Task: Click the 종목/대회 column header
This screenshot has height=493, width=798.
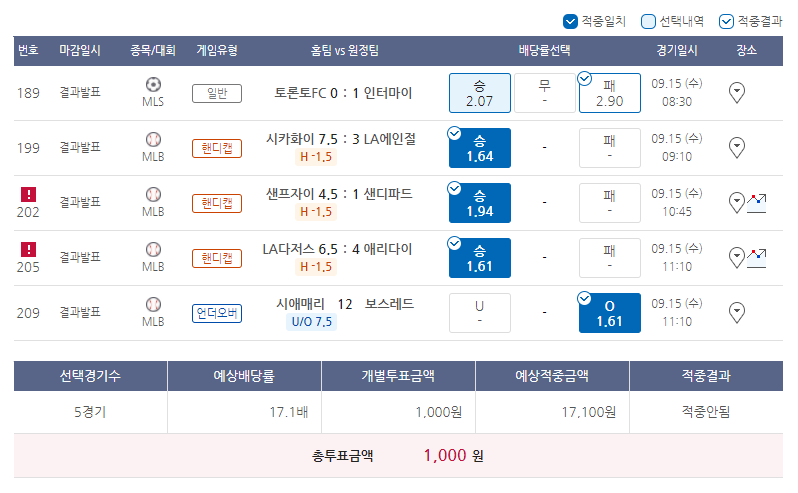Action: coord(153,50)
